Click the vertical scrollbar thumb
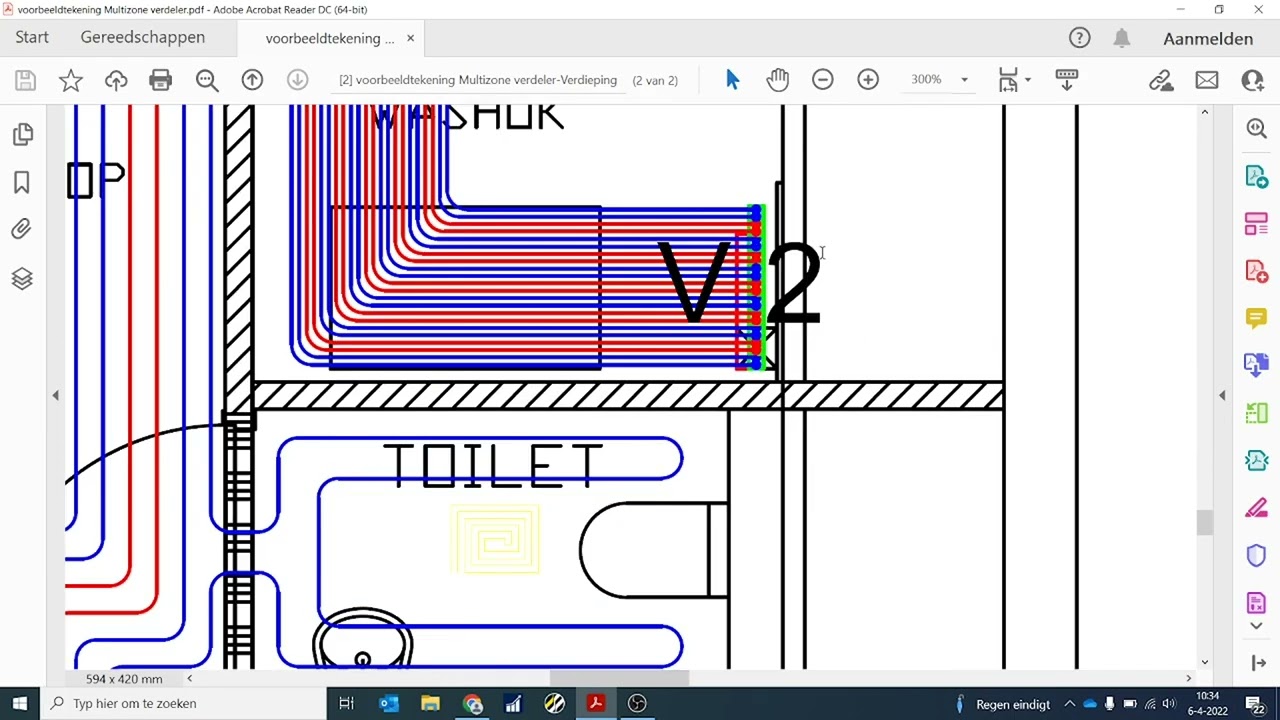This screenshot has height=720, width=1280. pos(1205,522)
